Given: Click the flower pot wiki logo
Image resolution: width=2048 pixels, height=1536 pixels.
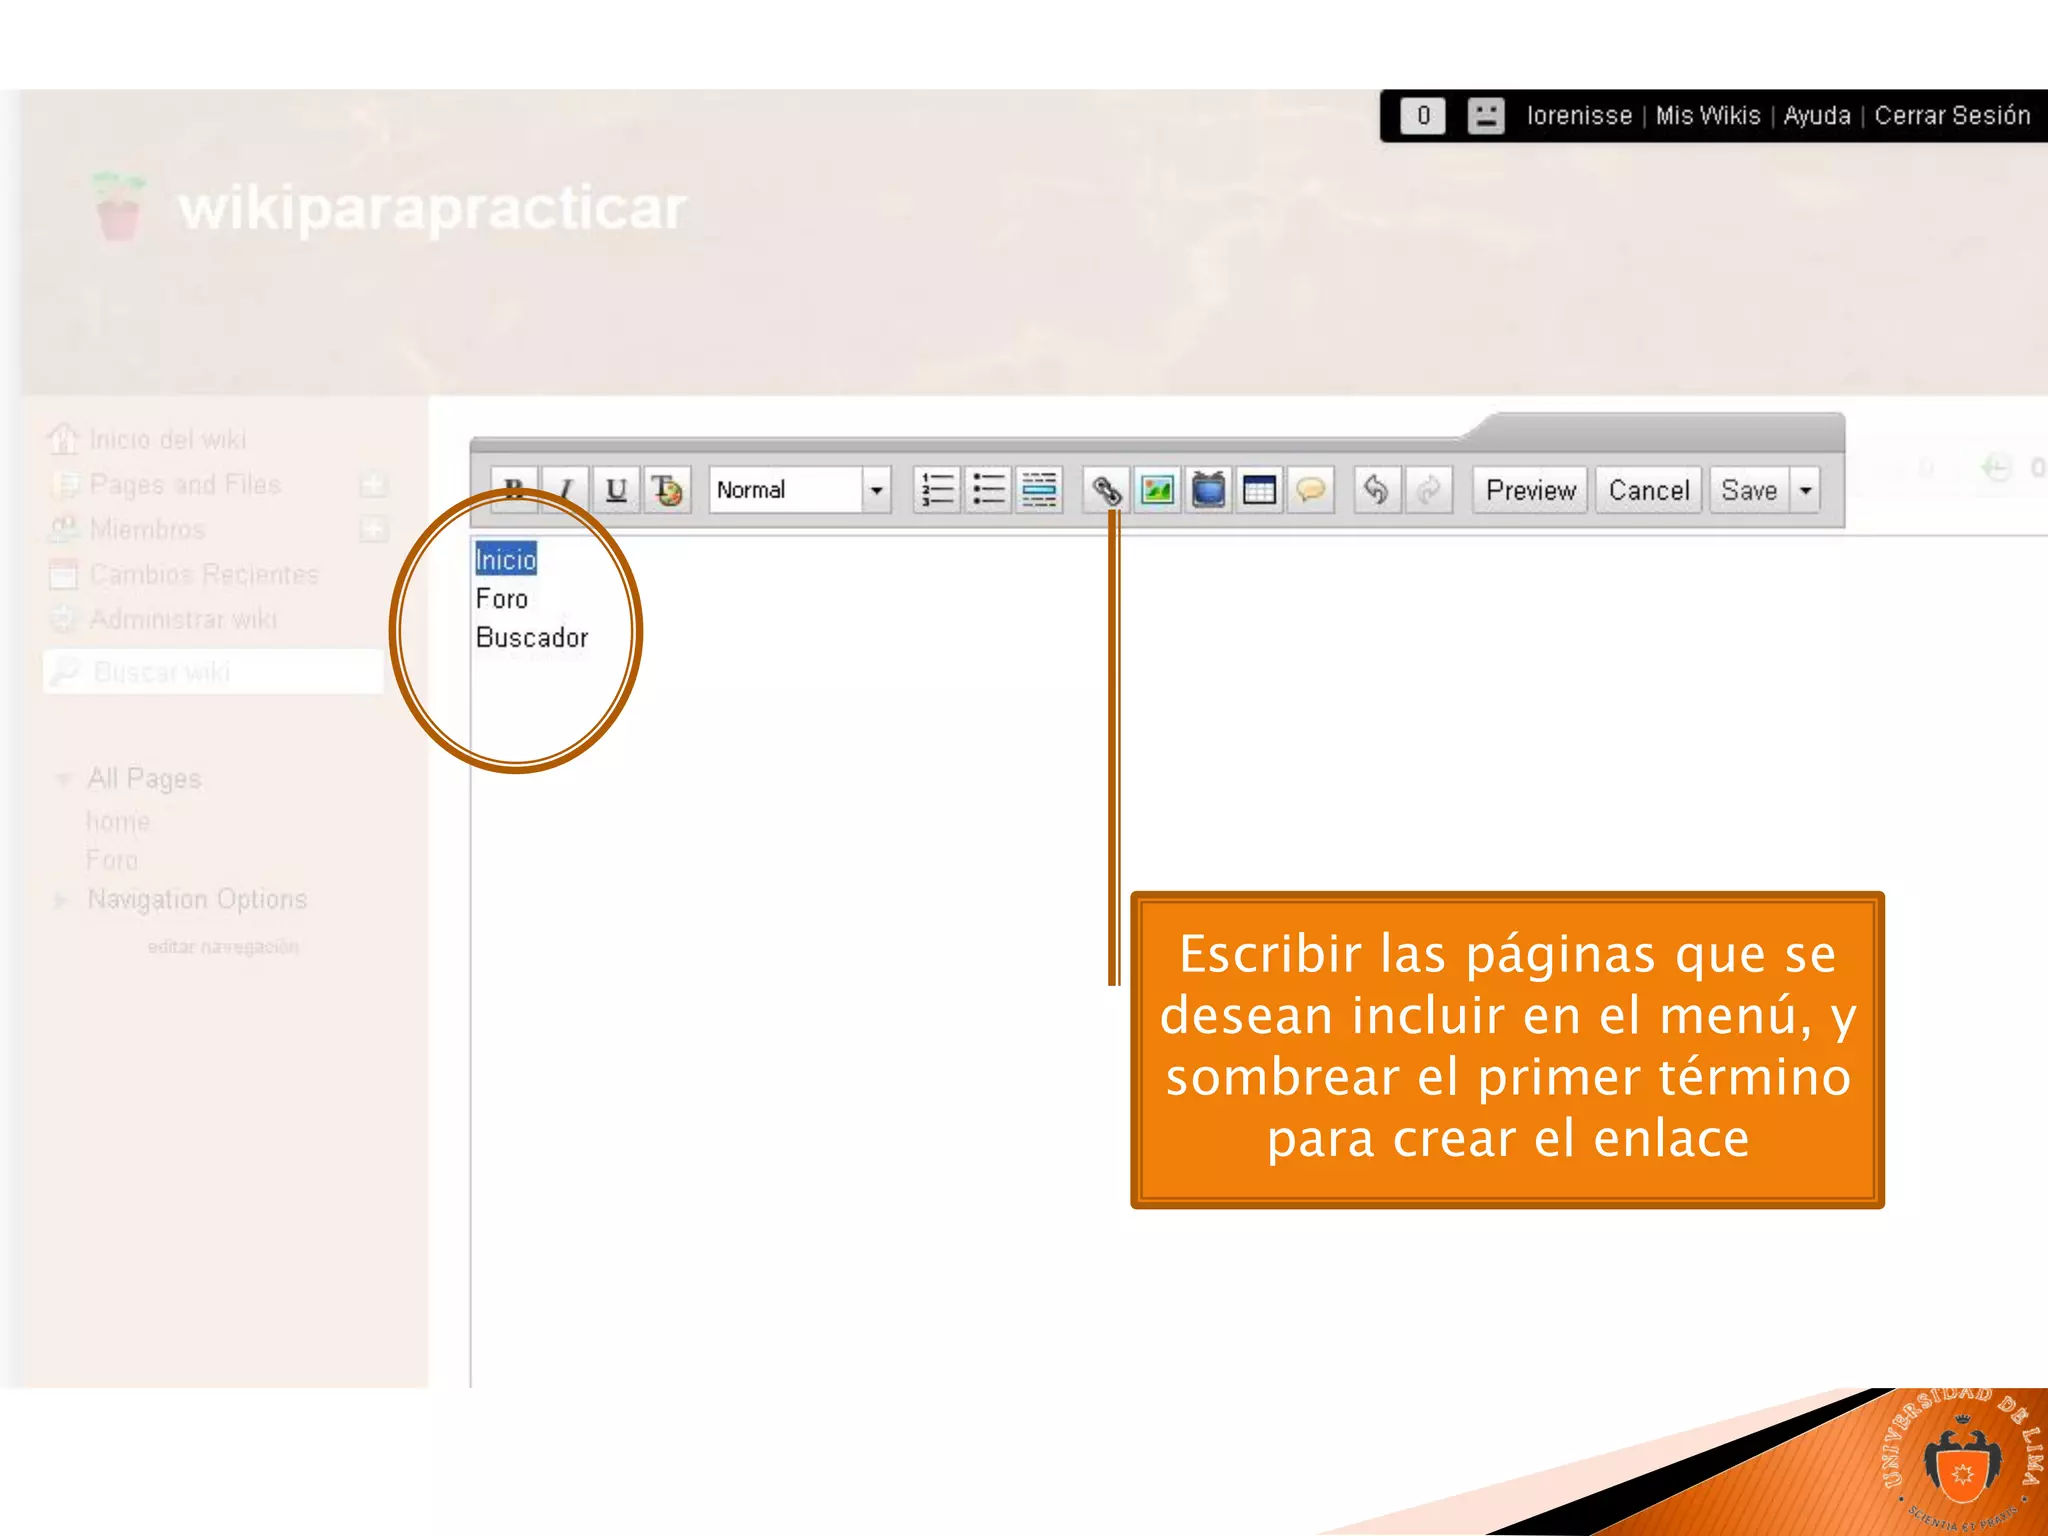Looking at the screenshot, I should pos(119,206).
